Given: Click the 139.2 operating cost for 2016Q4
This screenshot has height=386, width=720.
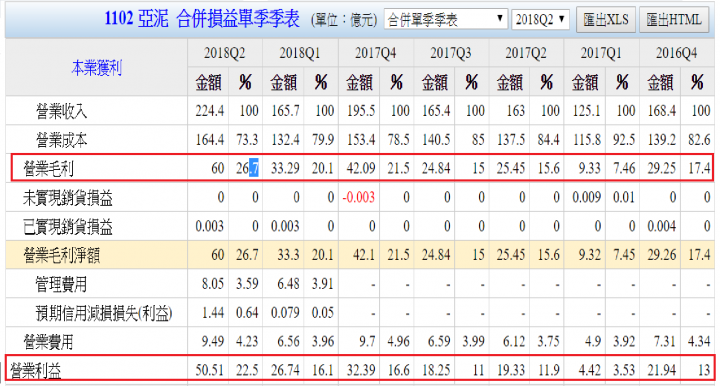Looking at the screenshot, I should (662, 140).
